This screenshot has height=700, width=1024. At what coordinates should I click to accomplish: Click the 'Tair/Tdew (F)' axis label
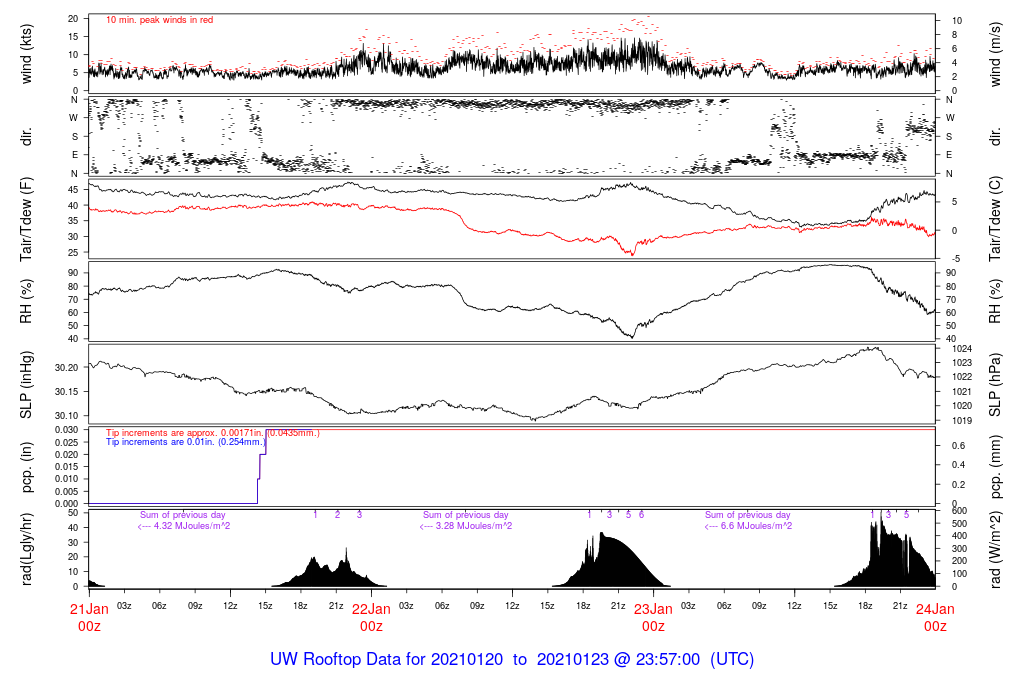pyautogui.click(x=26, y=219)
